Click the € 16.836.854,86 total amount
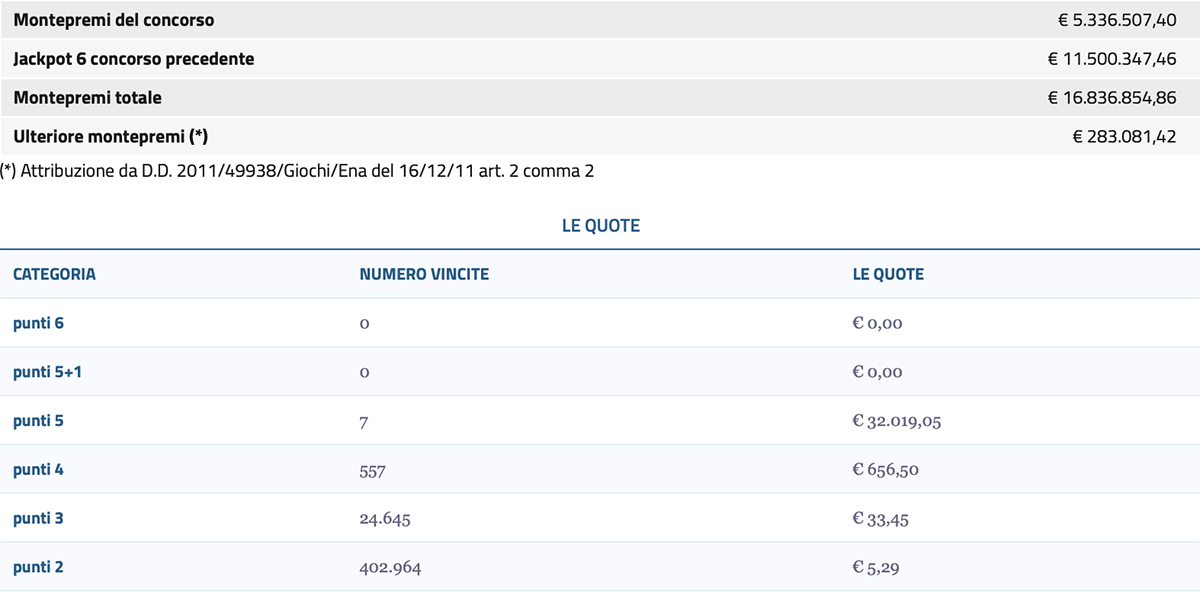 [1112, 97]
